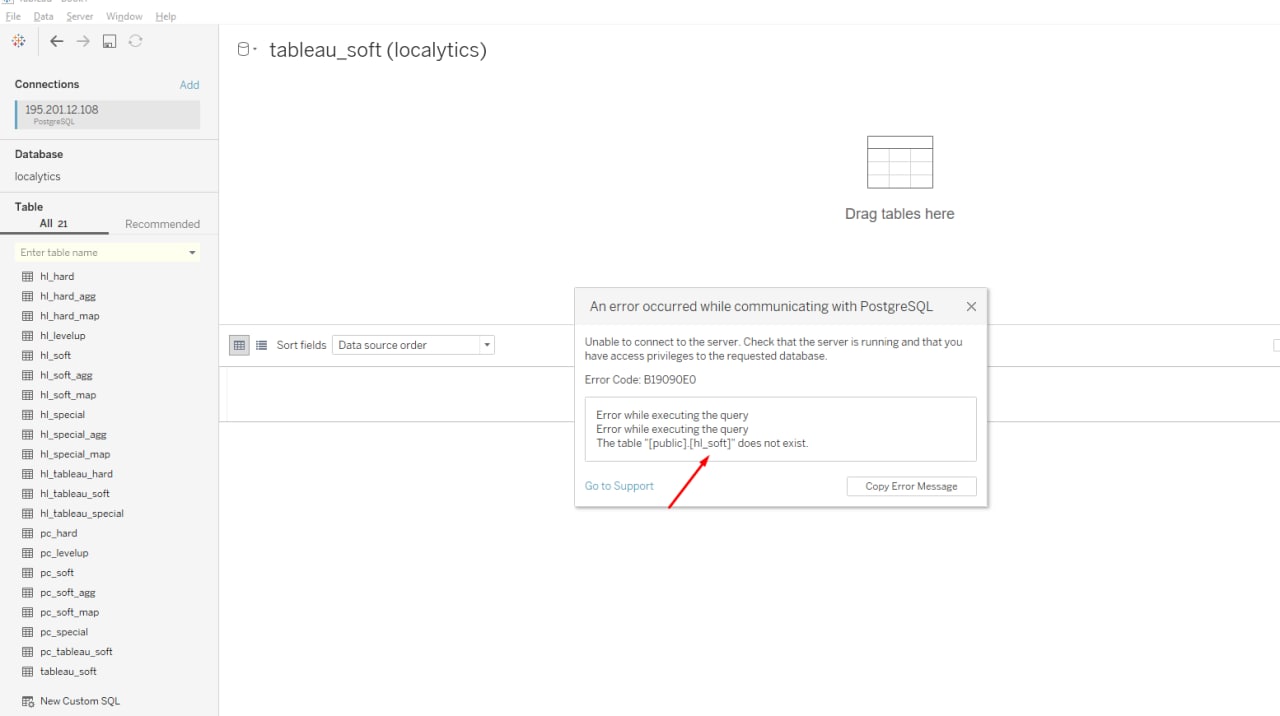This screenshot has height=716, width=1280.
Task: Select pc_soft_map in the table list
Action: tap(70, 612)
